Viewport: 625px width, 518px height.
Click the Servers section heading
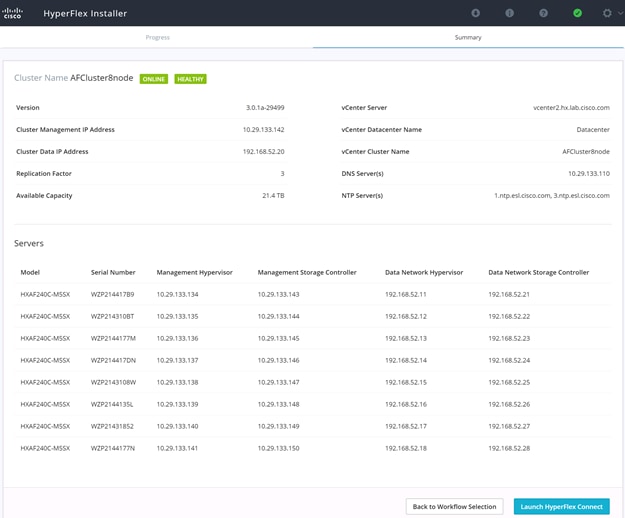coord(29,243)
